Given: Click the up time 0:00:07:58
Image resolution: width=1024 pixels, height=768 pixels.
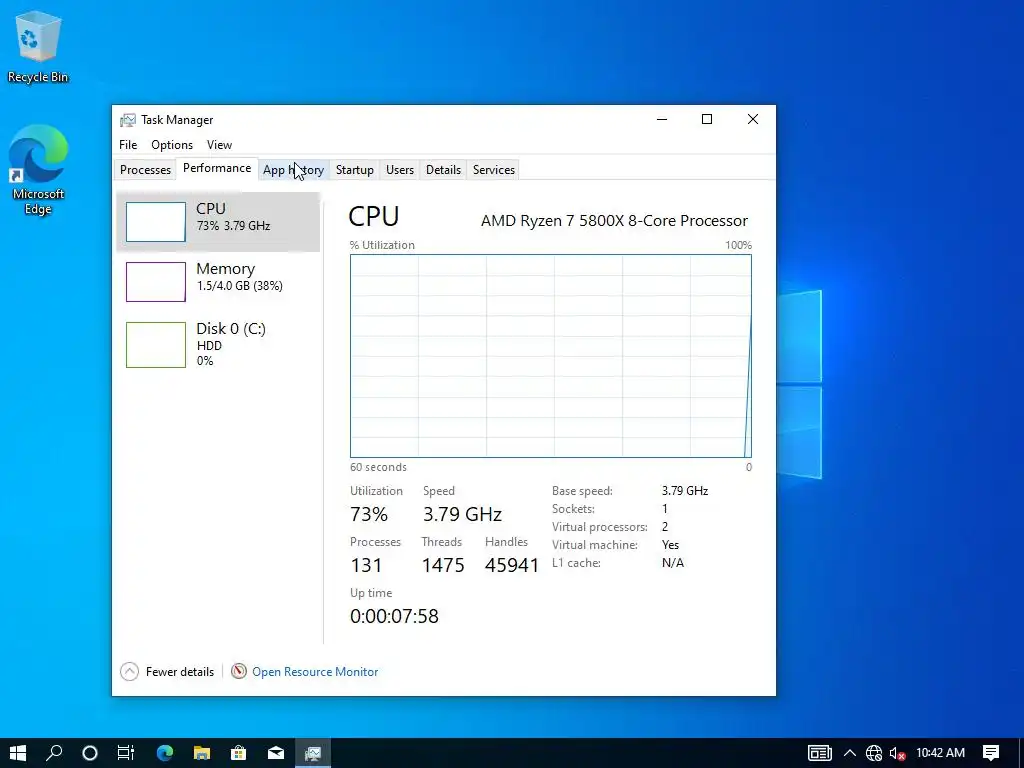Looking at the screenshot, I should 394,616.
